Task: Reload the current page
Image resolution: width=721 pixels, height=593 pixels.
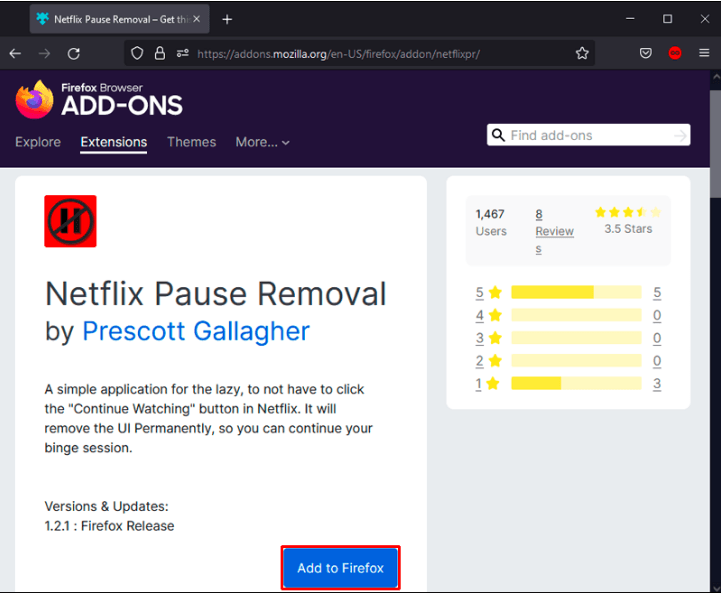Action: tap(74, 54)
